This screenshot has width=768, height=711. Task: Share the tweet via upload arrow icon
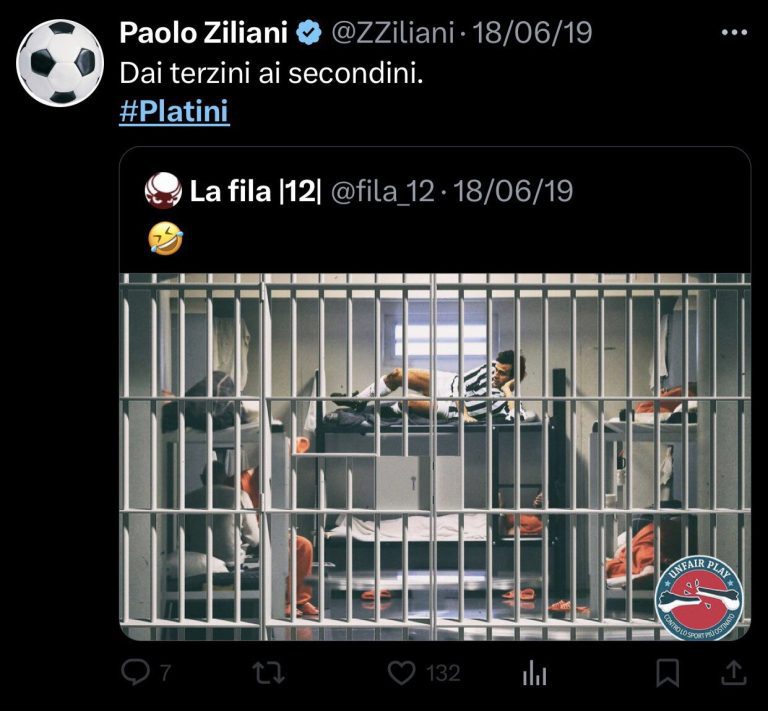(x=734, y=672)
